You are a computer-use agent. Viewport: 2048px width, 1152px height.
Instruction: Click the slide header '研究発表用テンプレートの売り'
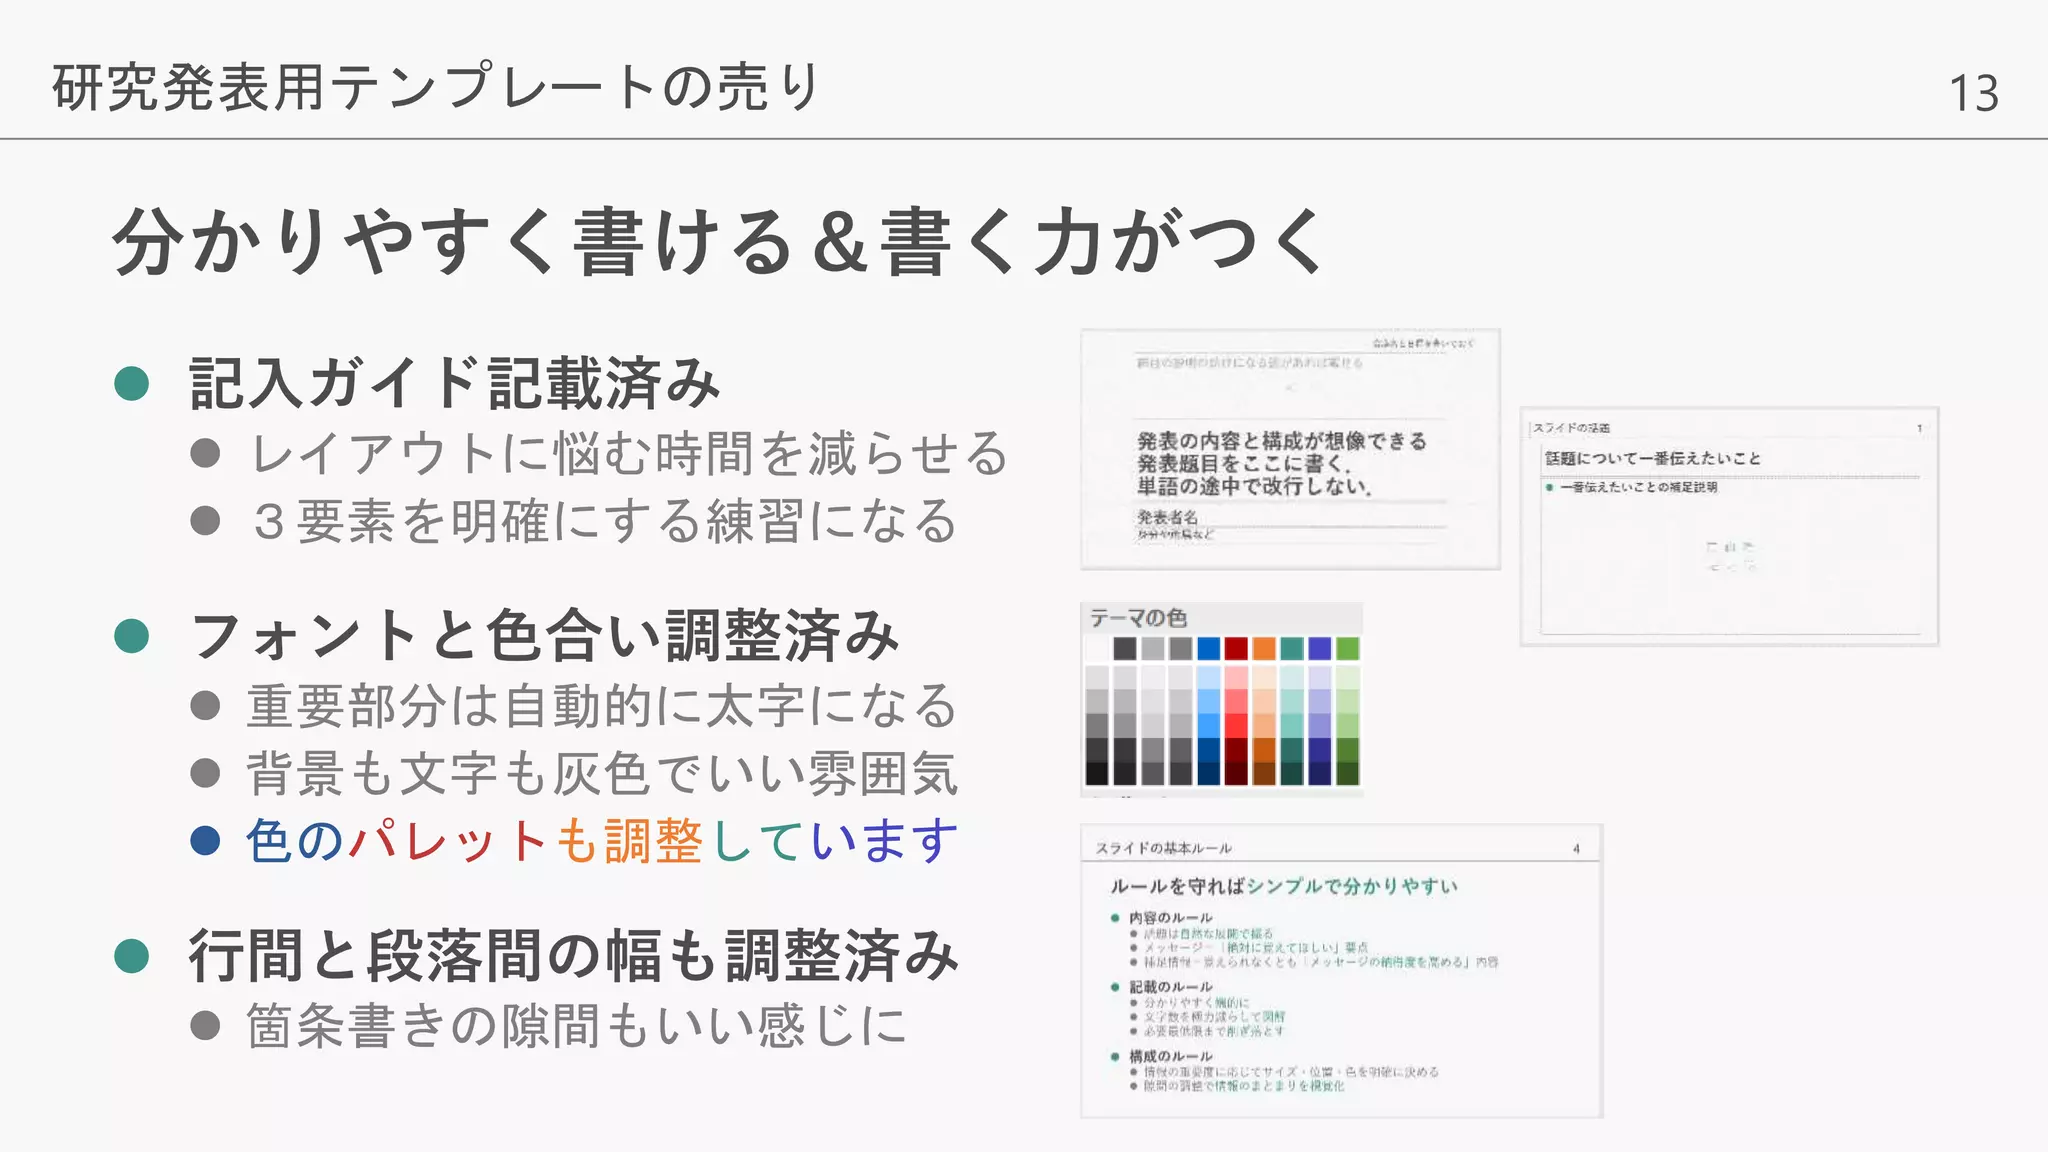point(437,87)
